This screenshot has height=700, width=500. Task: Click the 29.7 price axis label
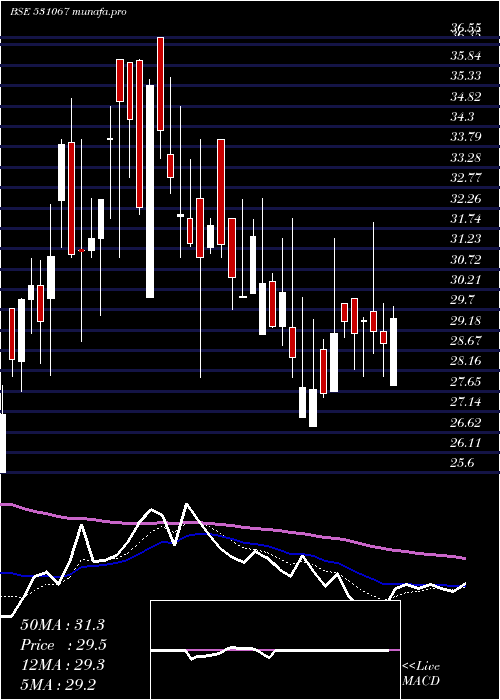(462, 300)
